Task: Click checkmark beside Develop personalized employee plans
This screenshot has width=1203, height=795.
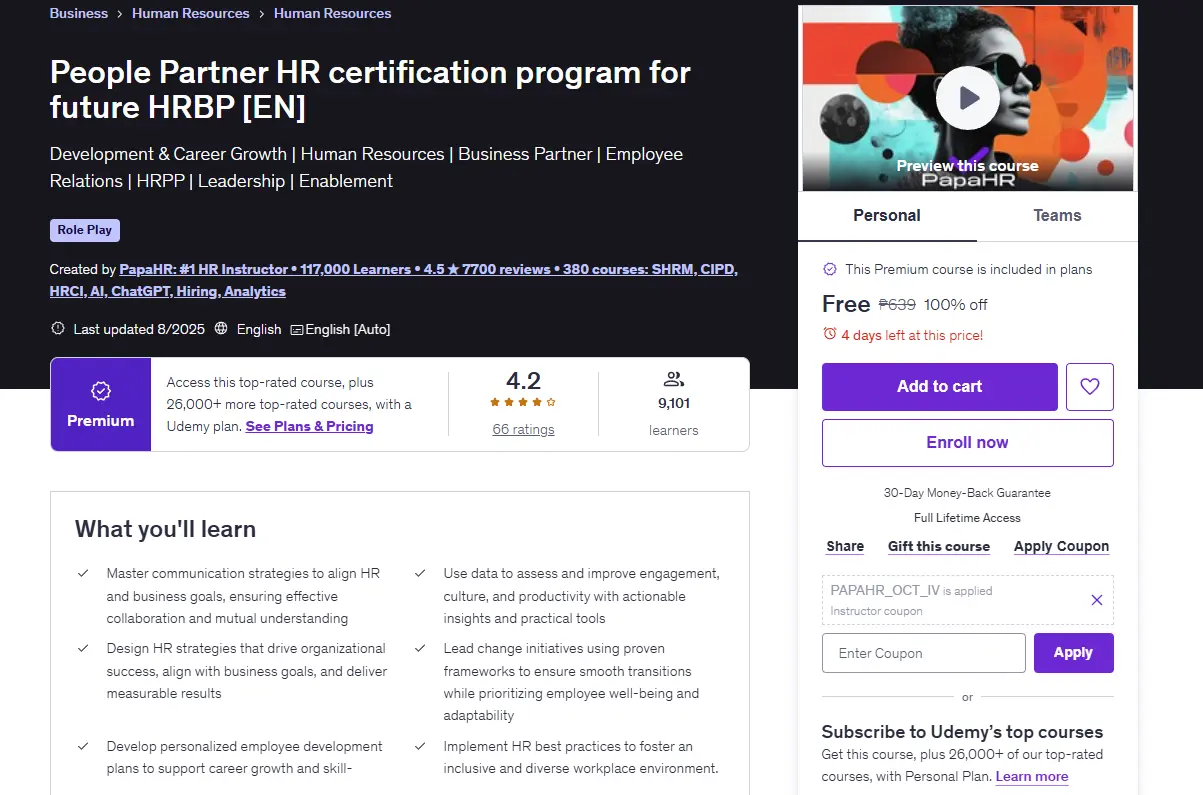Action: 84,747
